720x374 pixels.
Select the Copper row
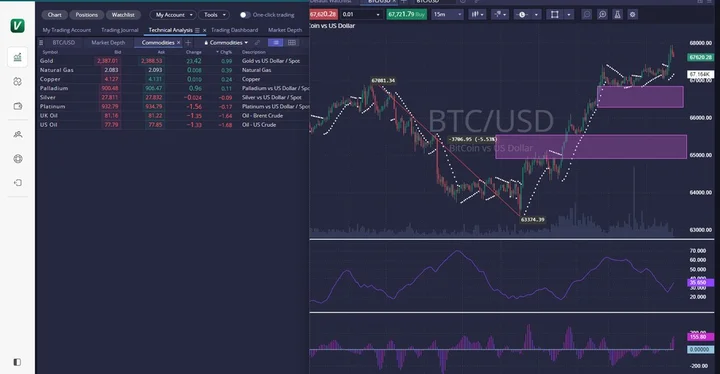(x=173, y=79)
